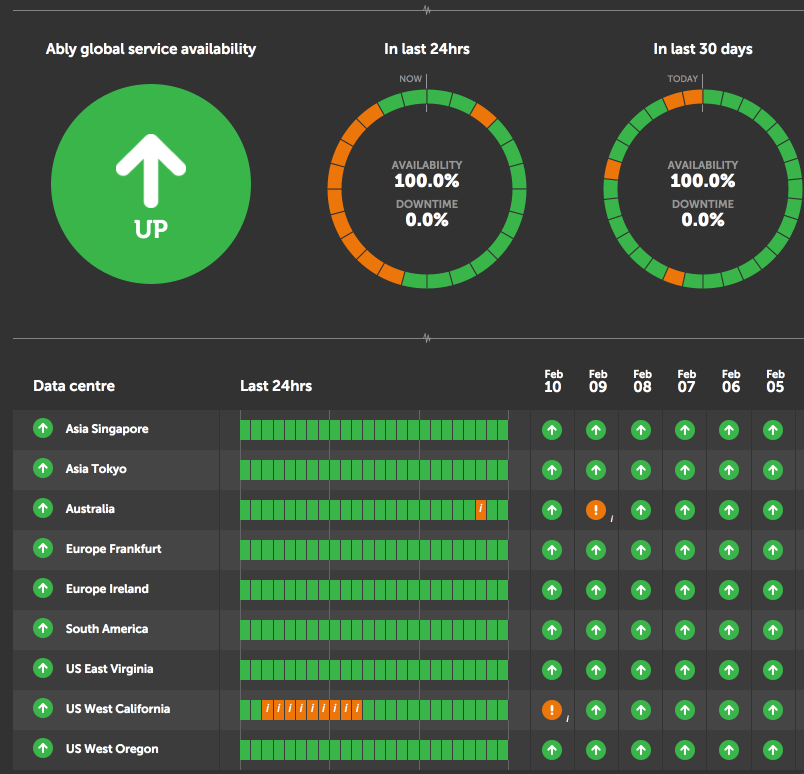The height and width of the screenshot is (774, 804).
Task: Click the Asia Tokyo data centre name
Action: 96,469
